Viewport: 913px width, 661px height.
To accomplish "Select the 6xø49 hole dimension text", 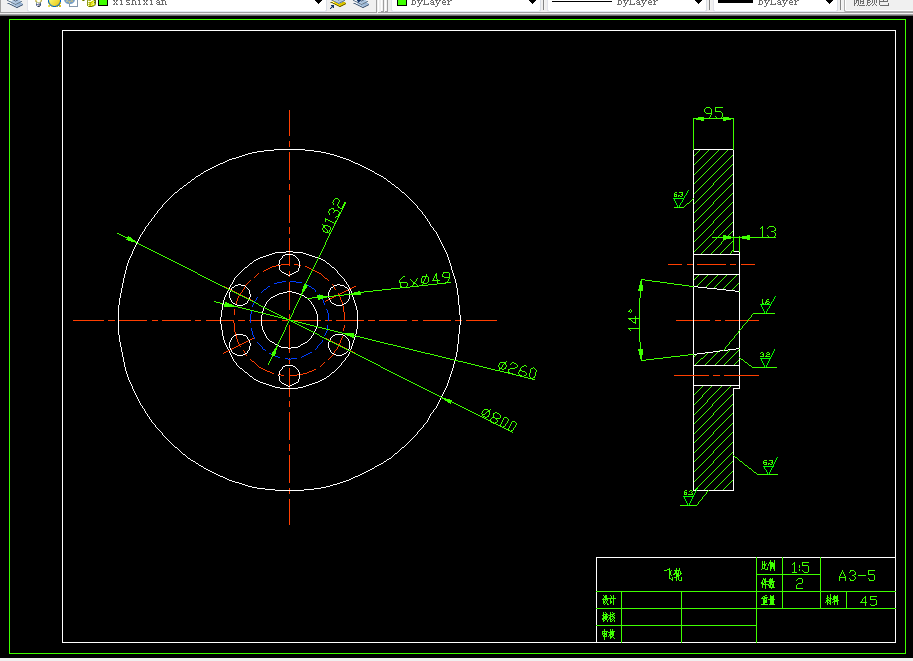I will (425, 280).
